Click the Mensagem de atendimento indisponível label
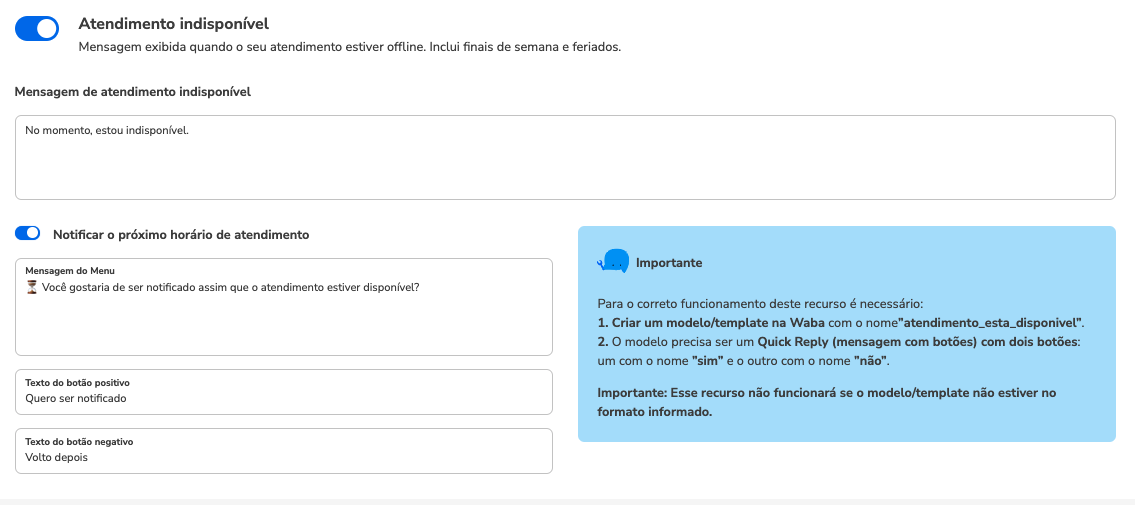The height and width of the screenshot is (505, 1135). click(133, 92)
